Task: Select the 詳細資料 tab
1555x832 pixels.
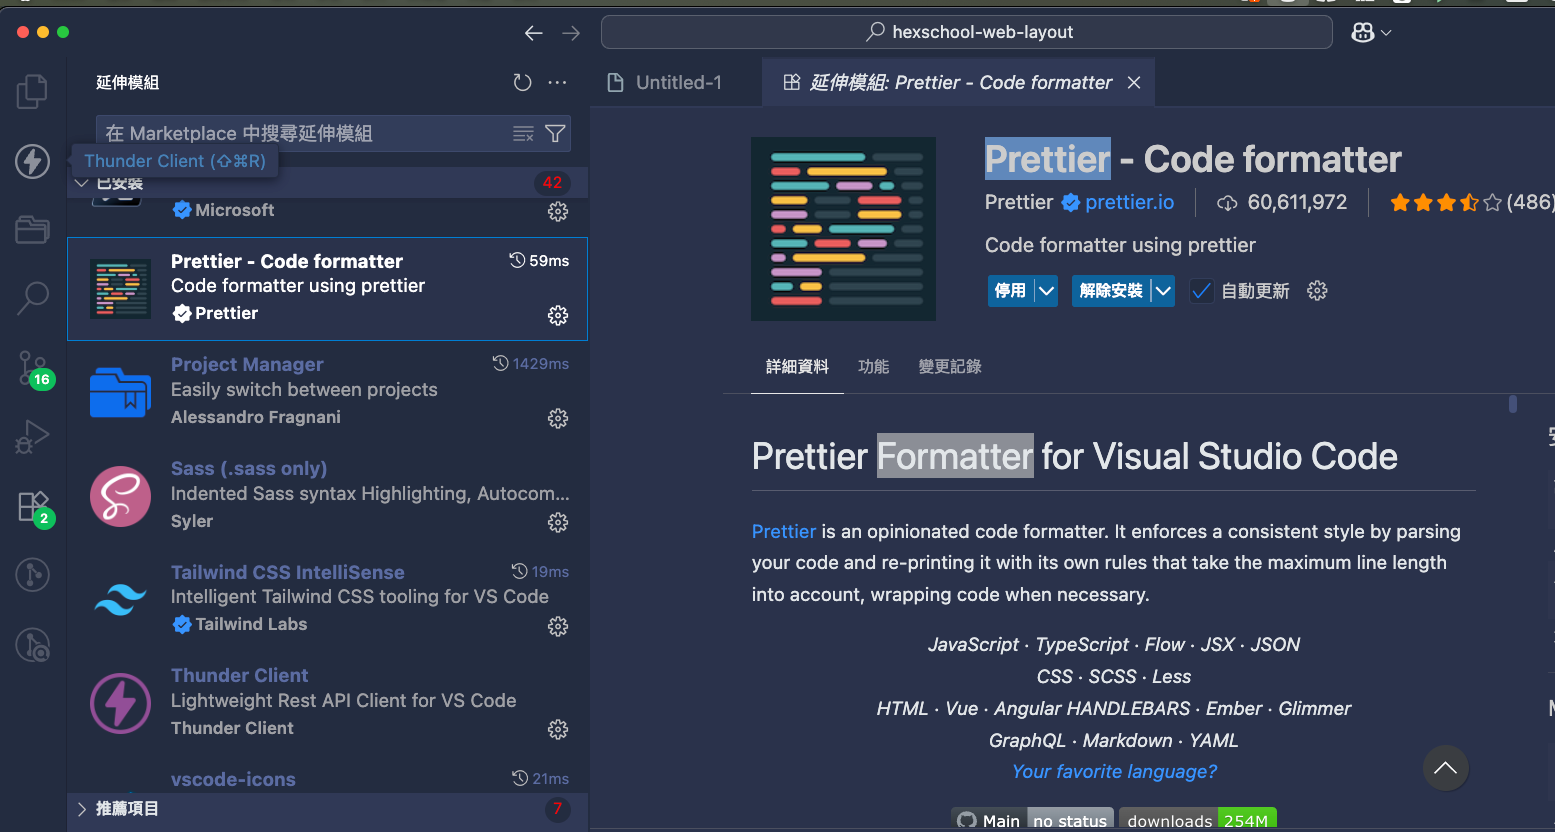Action: (797, 367)
